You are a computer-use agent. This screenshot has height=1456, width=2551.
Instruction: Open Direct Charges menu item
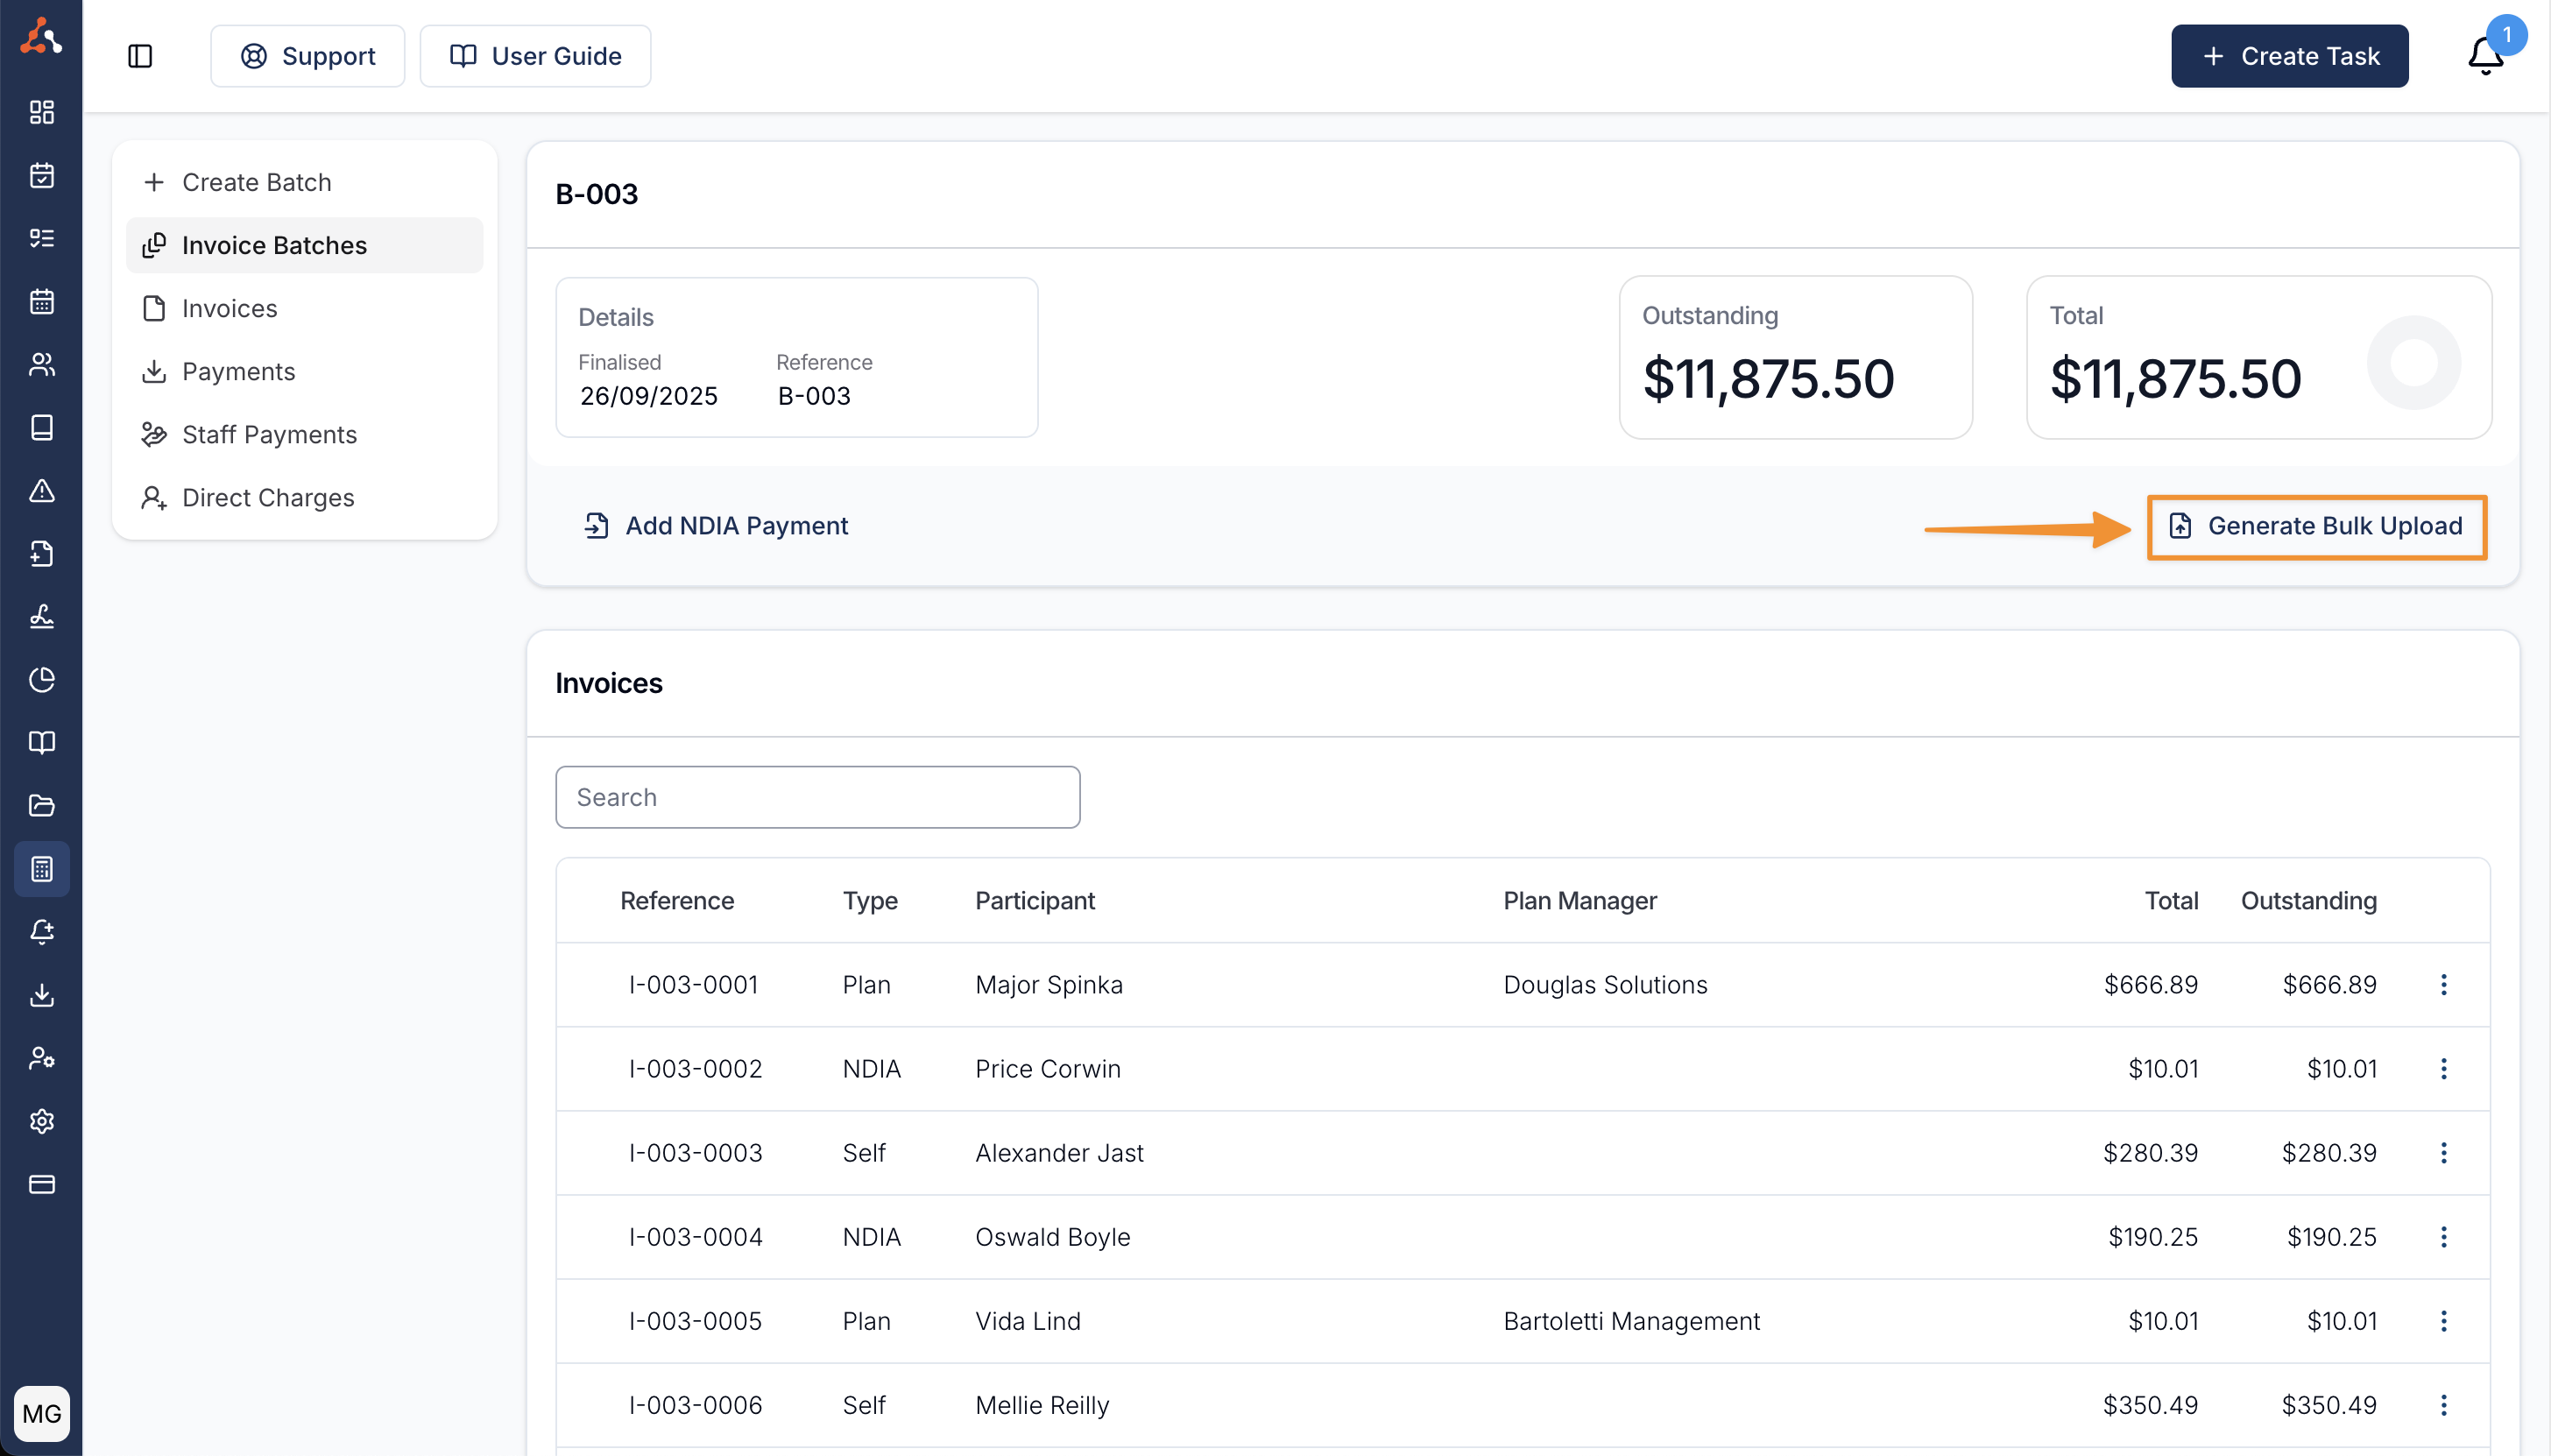267,497
